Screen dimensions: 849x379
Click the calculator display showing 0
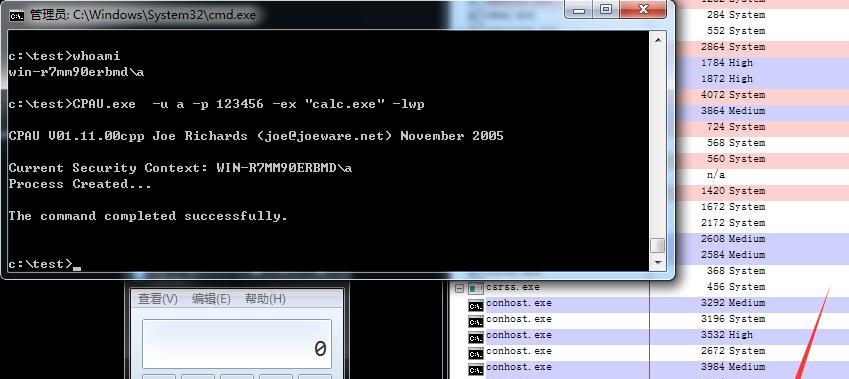click(237, 344)
